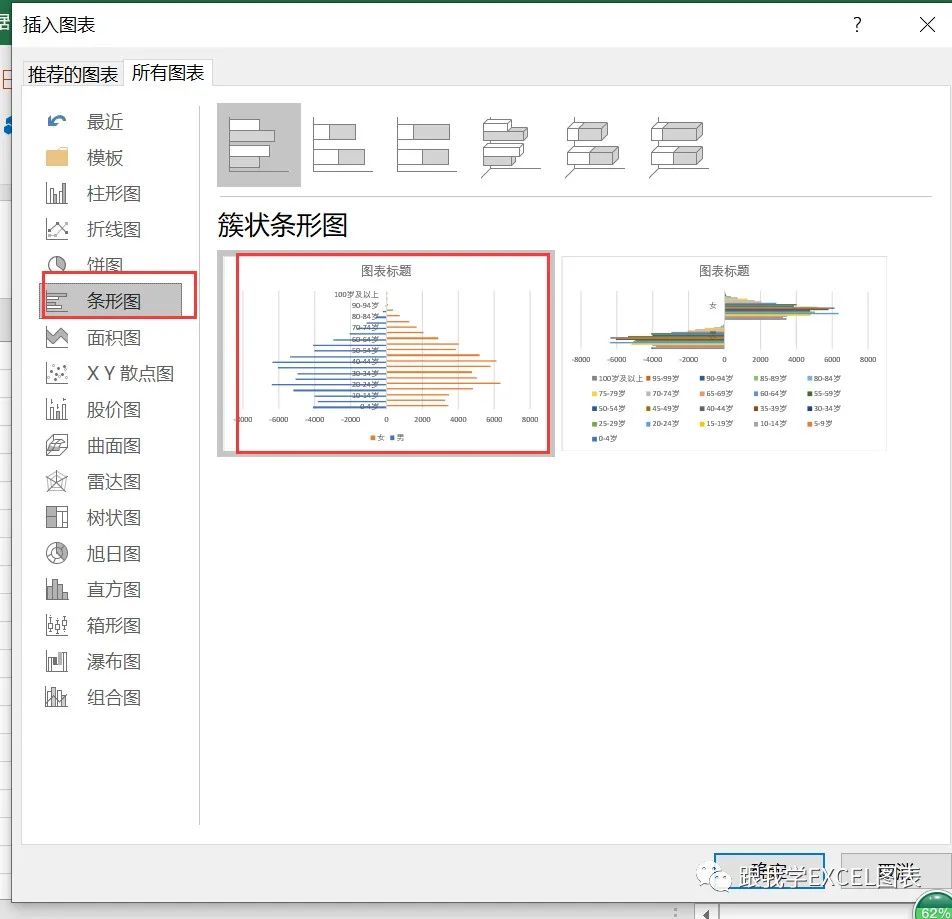This screenshot has height=919, width=952.
Task: Open the dialog help with ? button
Action: (x=857, y=25)
